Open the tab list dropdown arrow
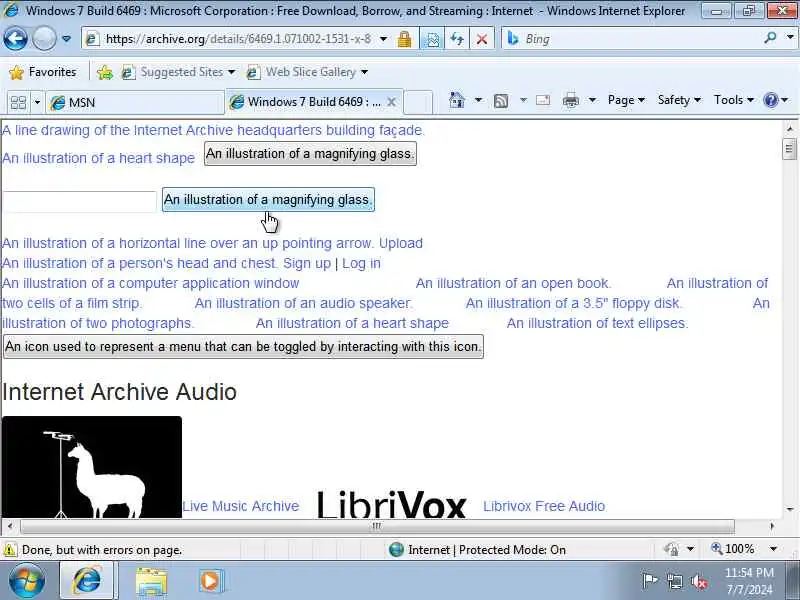The image size is (800, 600). (37, 103)
